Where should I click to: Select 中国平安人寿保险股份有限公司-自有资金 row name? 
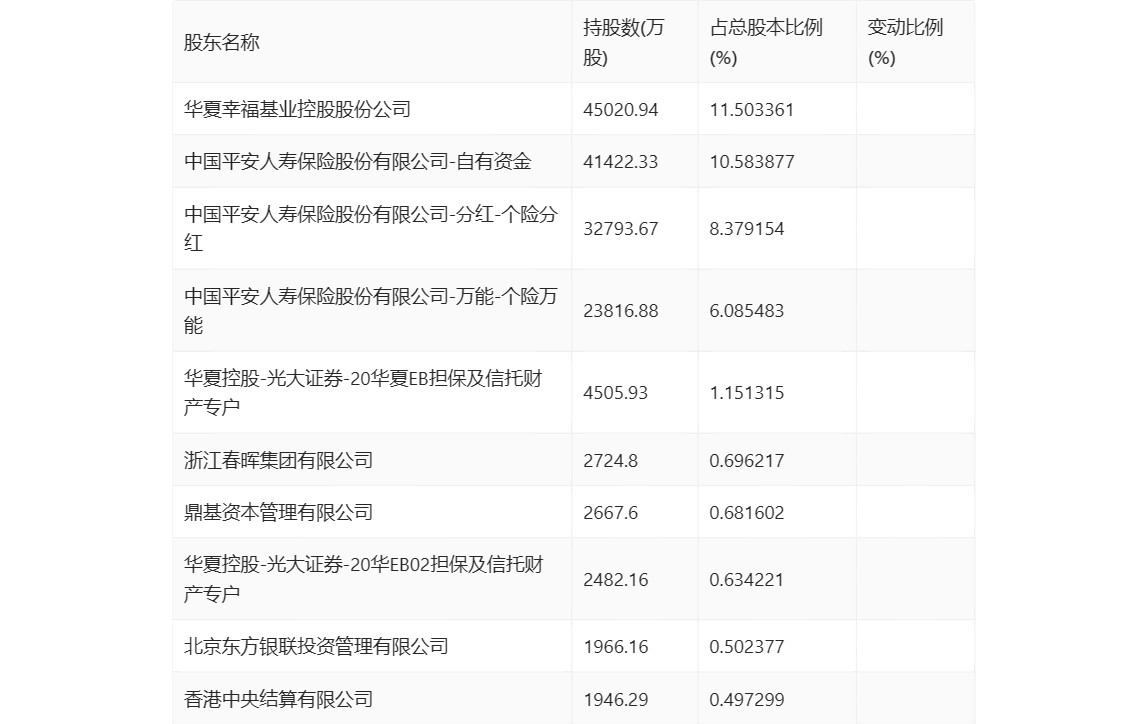357,161
